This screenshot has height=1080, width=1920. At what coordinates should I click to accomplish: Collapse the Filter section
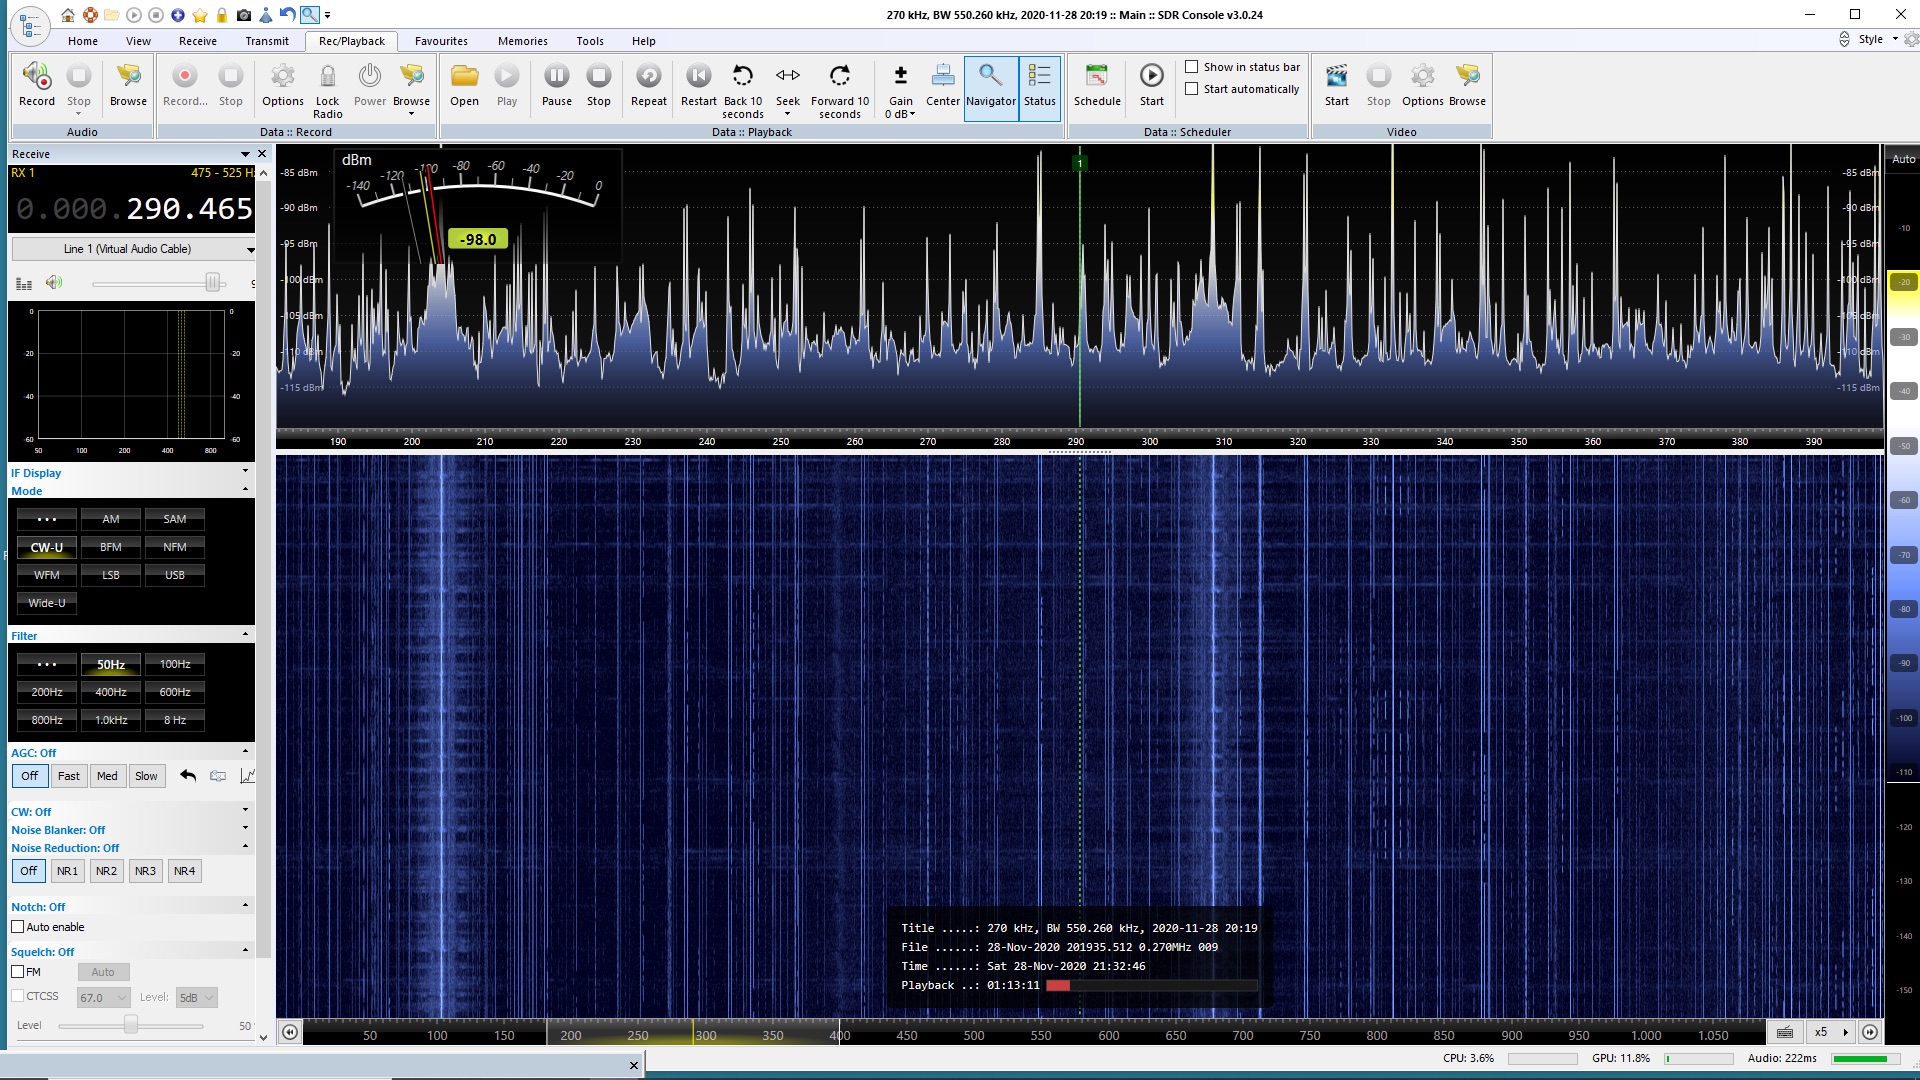pos(245,635)
